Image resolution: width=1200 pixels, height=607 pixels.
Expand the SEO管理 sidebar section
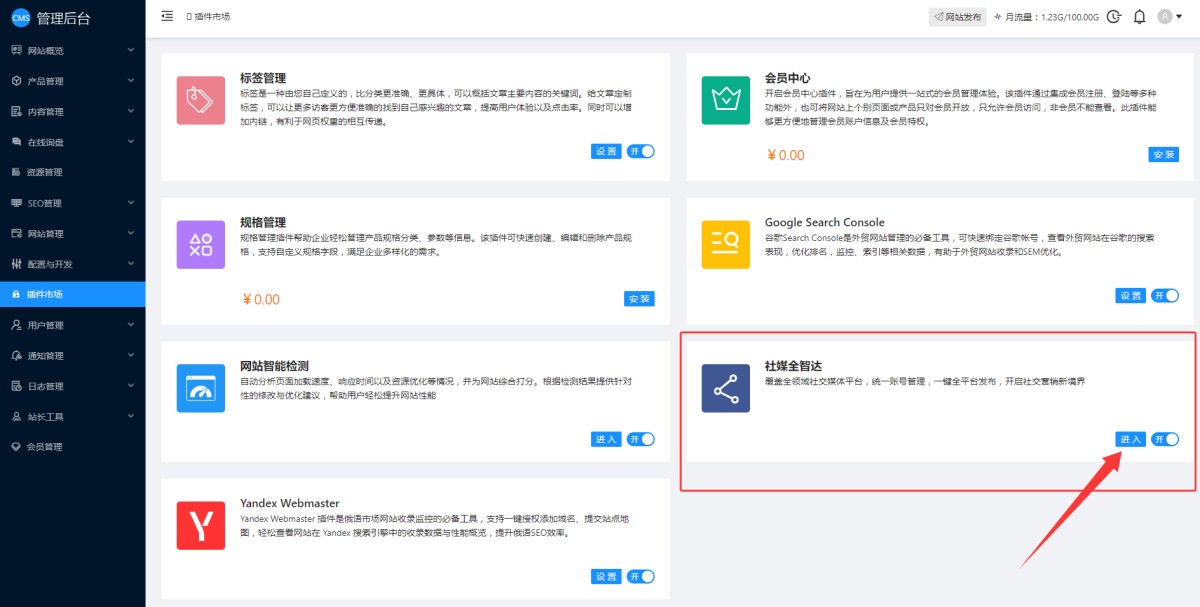tap(72, 203)
